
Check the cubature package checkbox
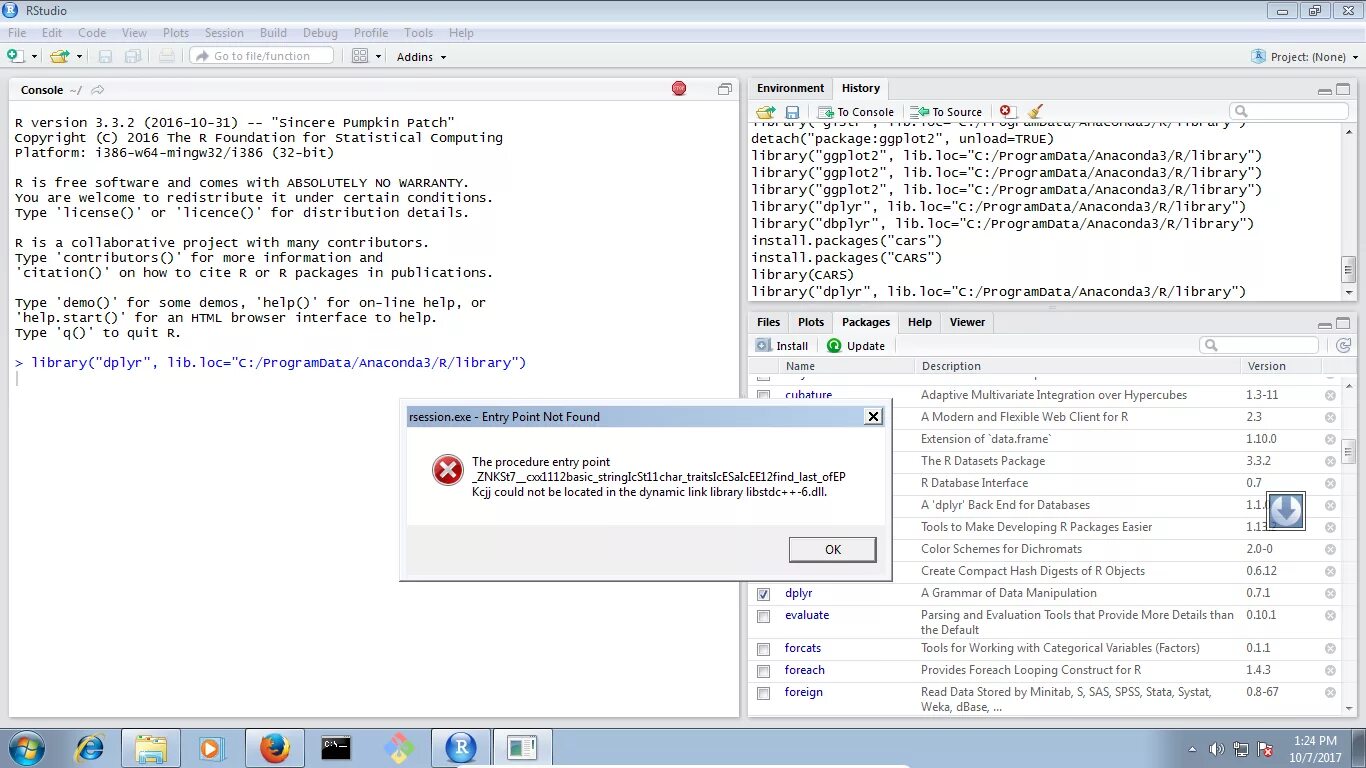click(764, 396)
